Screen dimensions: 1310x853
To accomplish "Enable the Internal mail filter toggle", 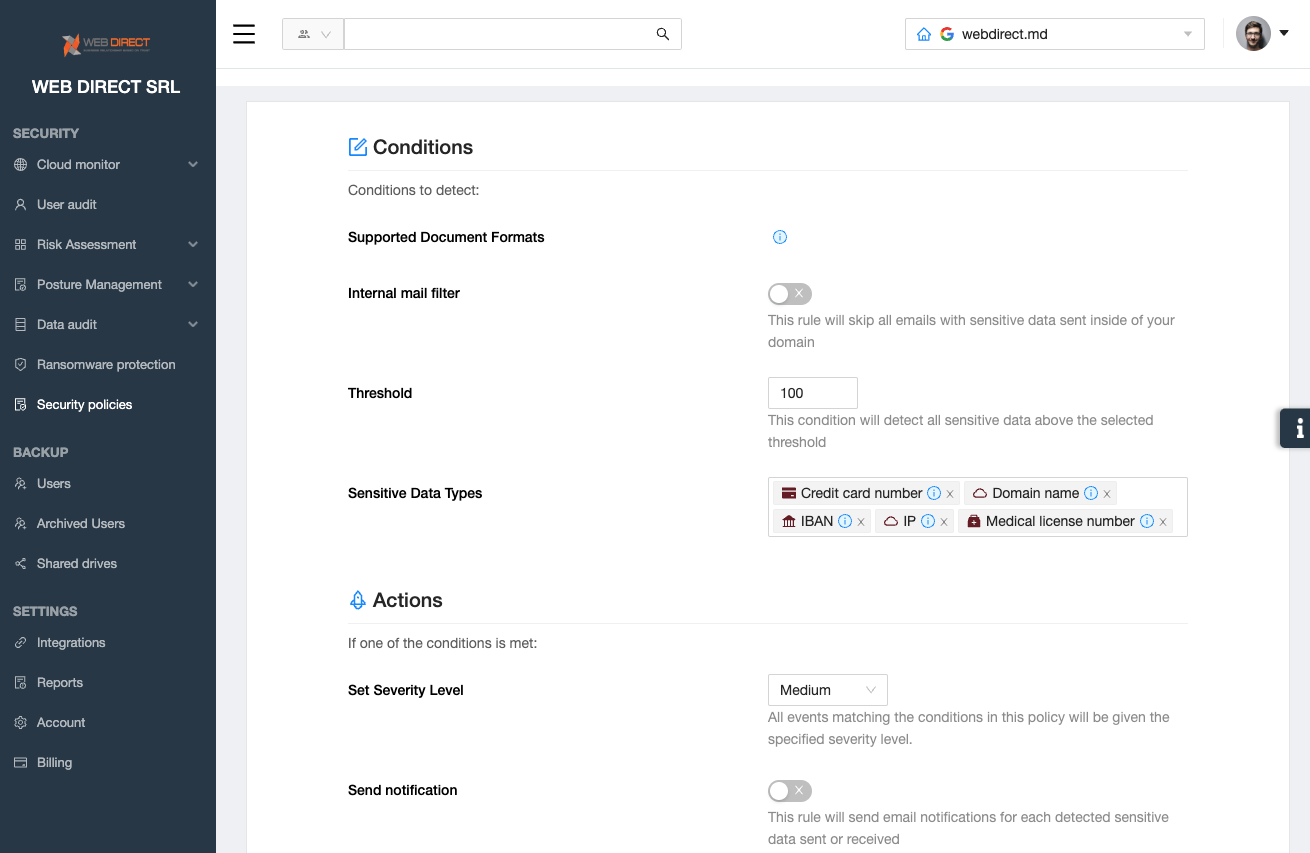I will click(x=789, y=294).
